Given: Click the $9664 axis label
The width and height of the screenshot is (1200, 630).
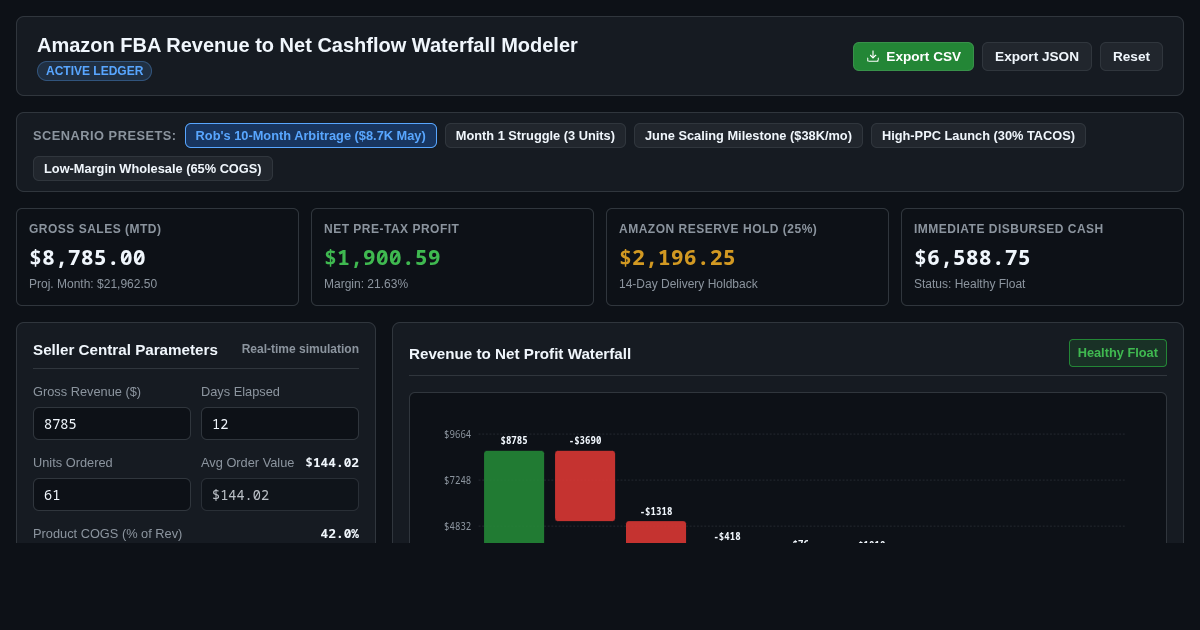Looking at the screenshot, I should tap(457, 435).
